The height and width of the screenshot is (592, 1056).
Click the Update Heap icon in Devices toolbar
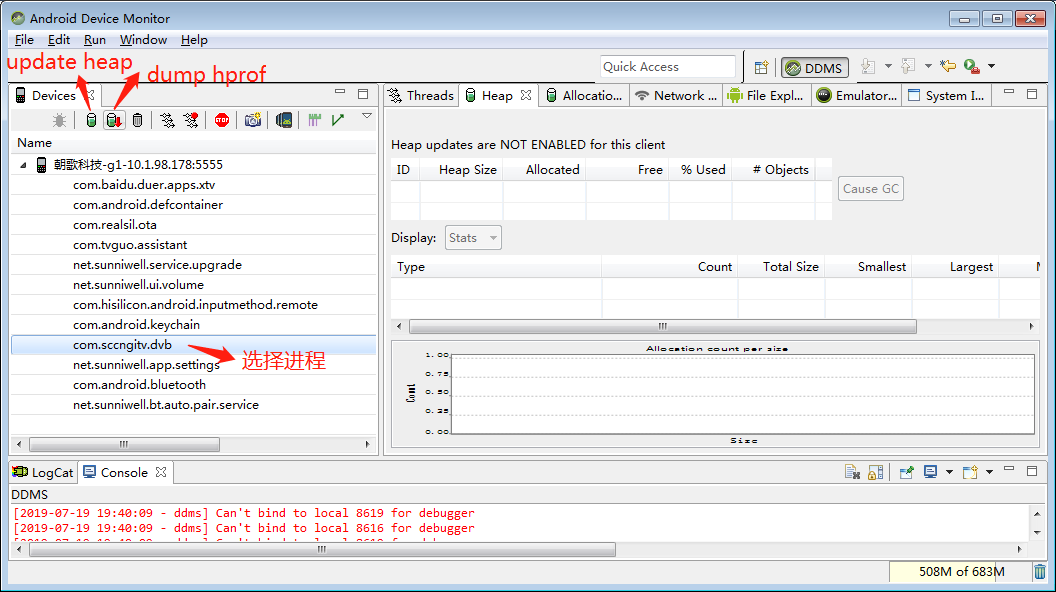91,121
